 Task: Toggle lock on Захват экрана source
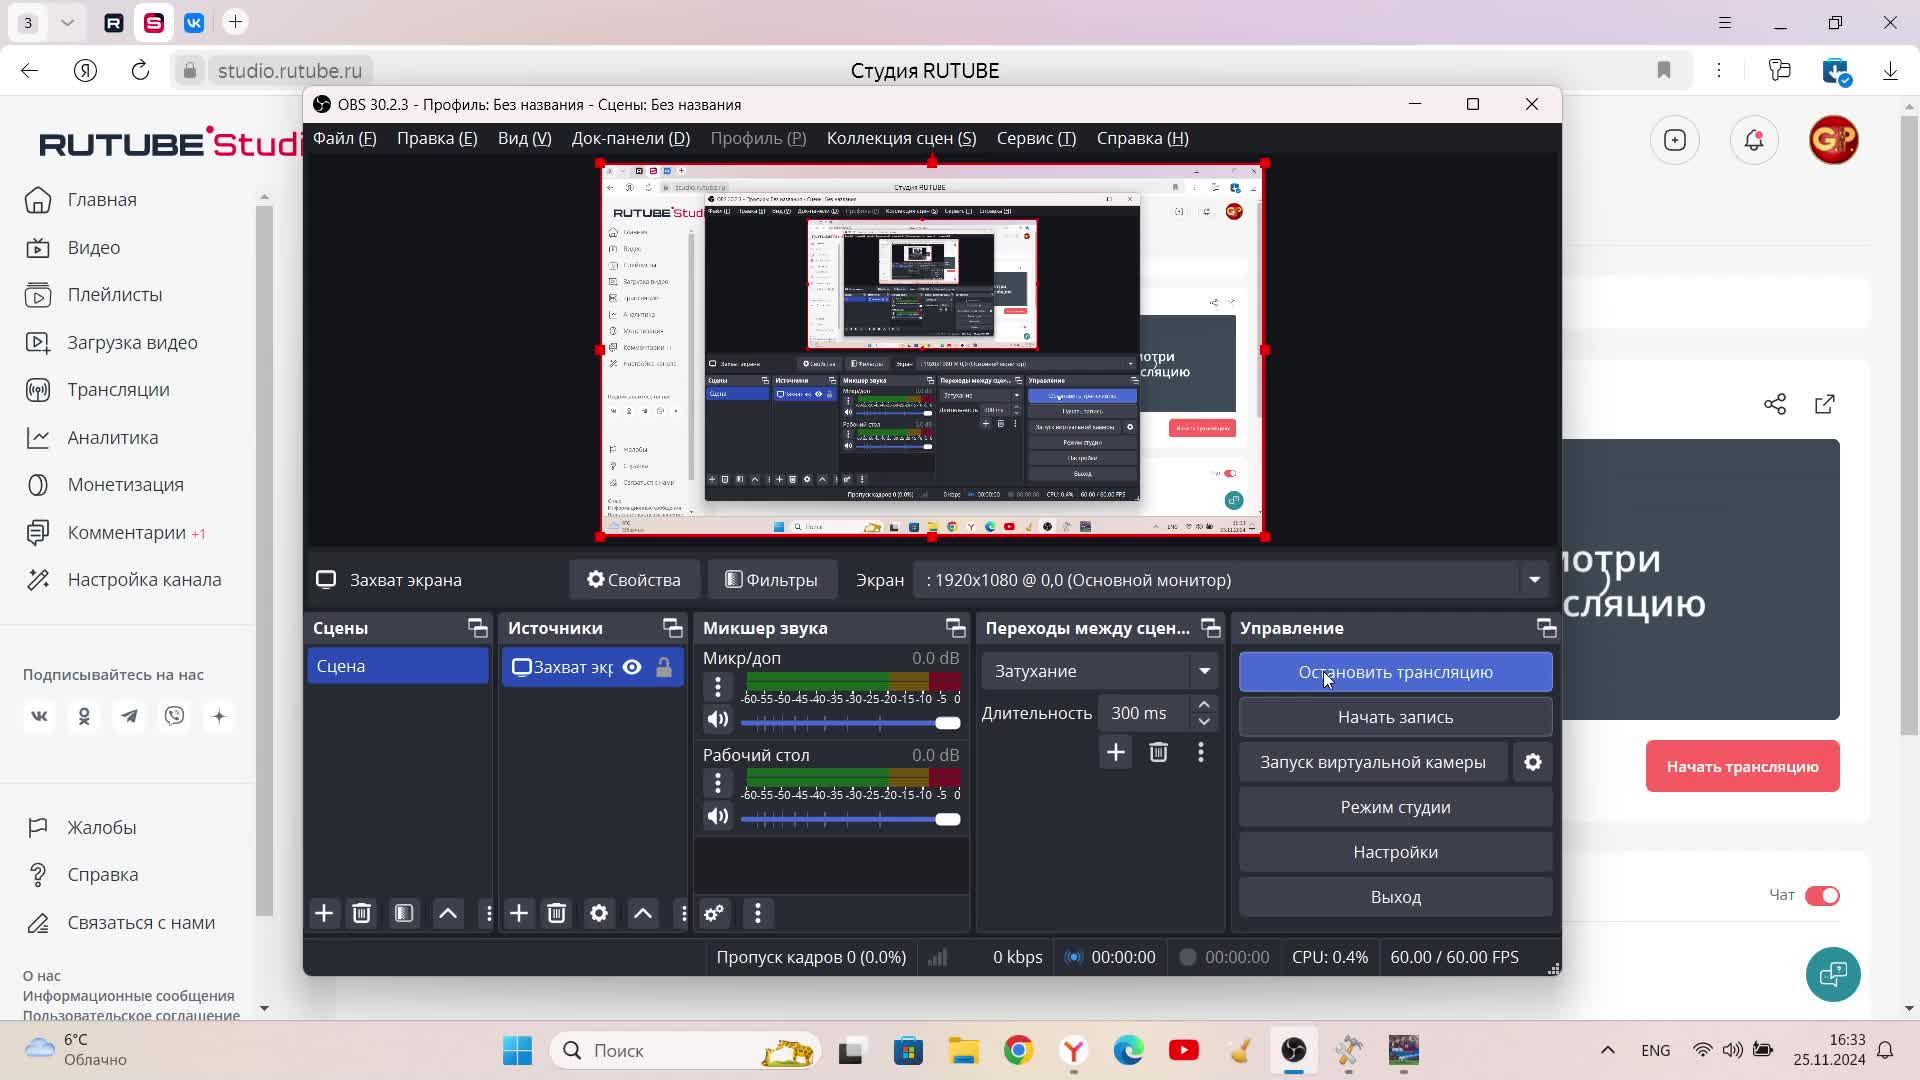pyautogui.click(x=664, y=667)
